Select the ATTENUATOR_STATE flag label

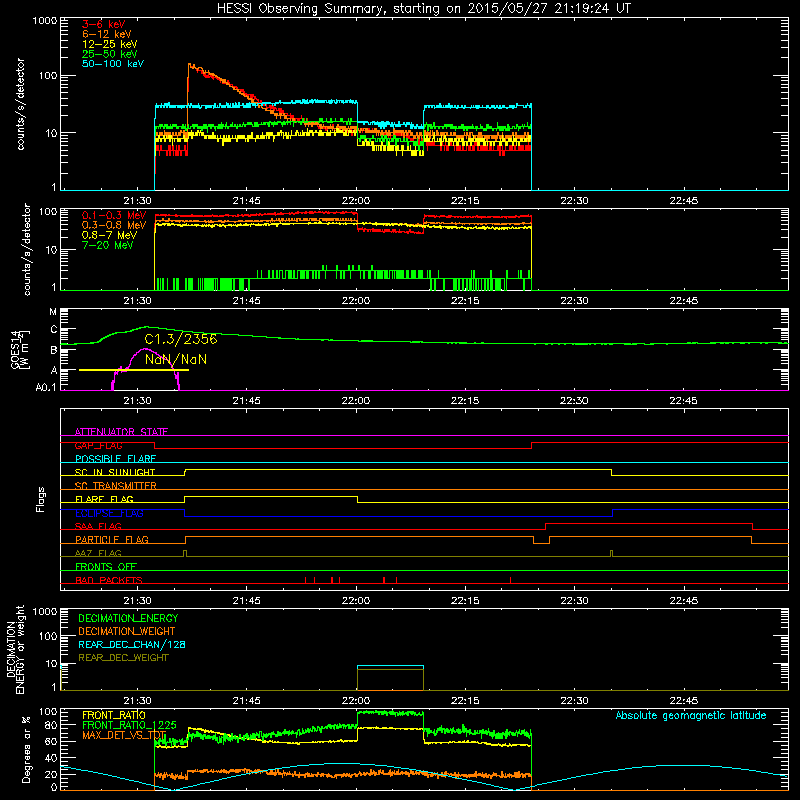121,432
